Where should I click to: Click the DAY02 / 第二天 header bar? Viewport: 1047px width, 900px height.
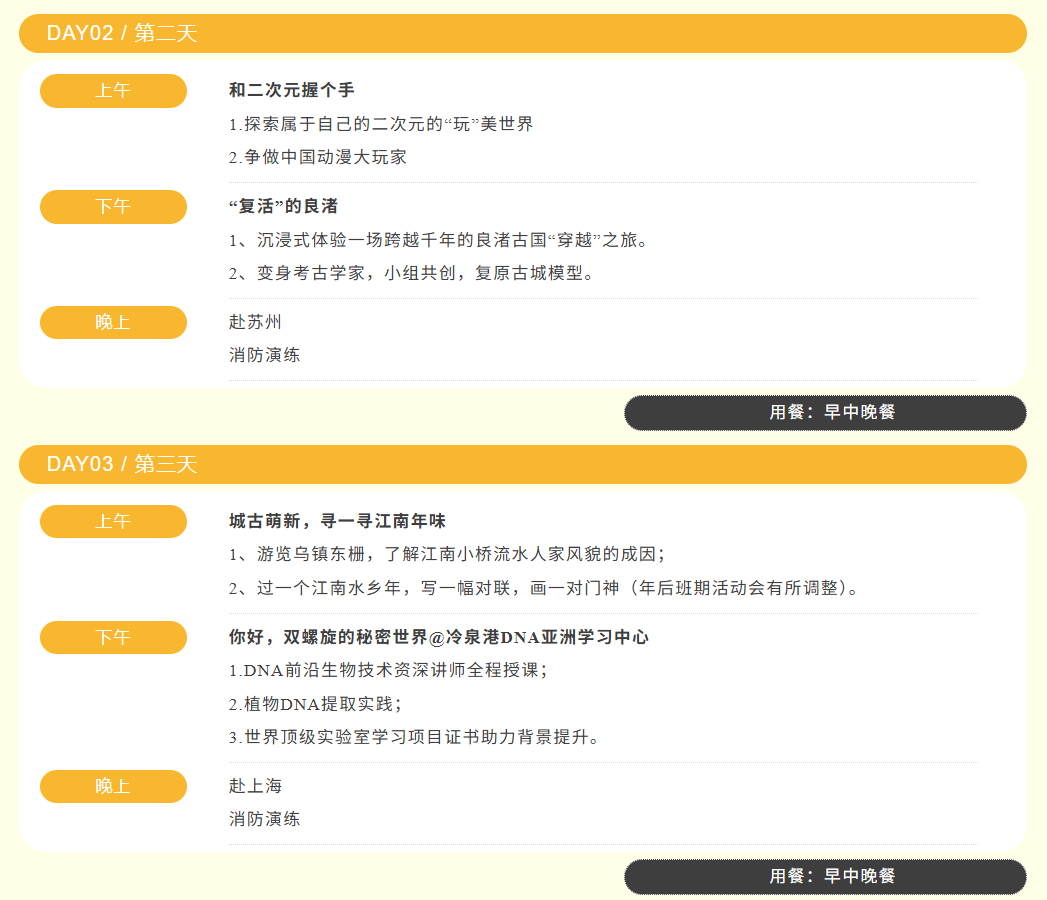coord(522,33)
